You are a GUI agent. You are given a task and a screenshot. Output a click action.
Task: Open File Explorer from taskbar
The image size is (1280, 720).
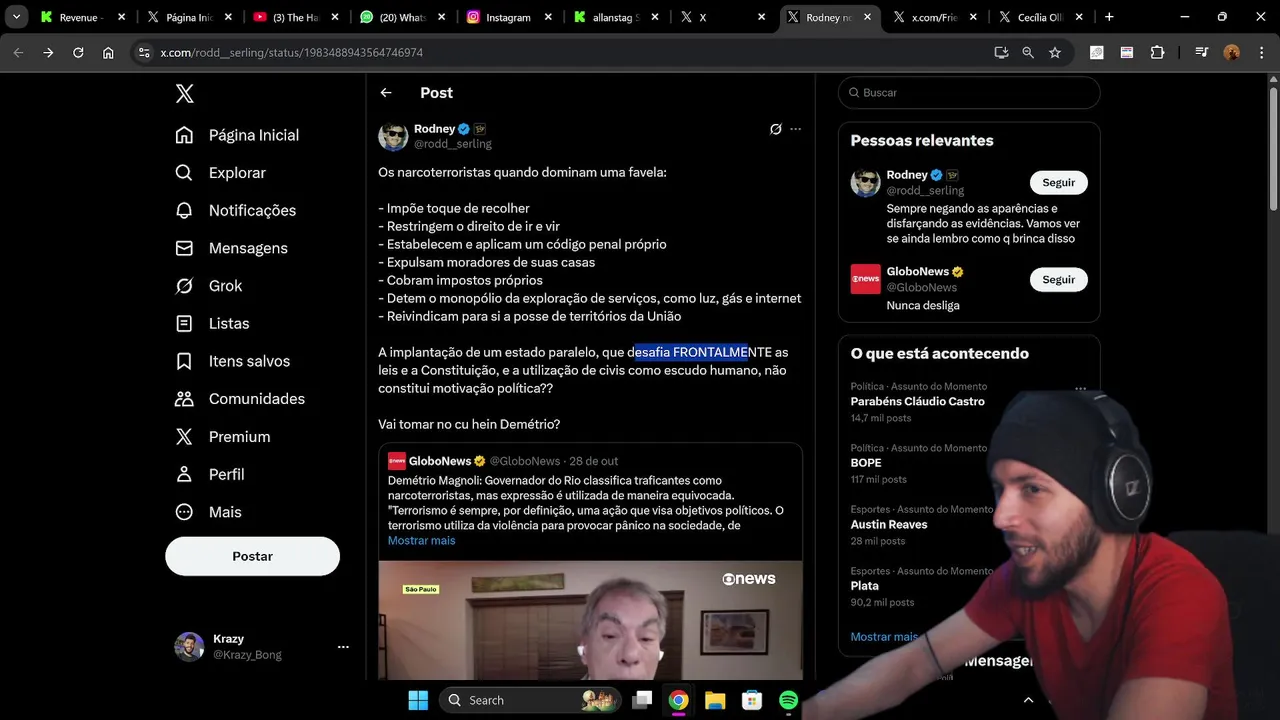pos(715,700)
